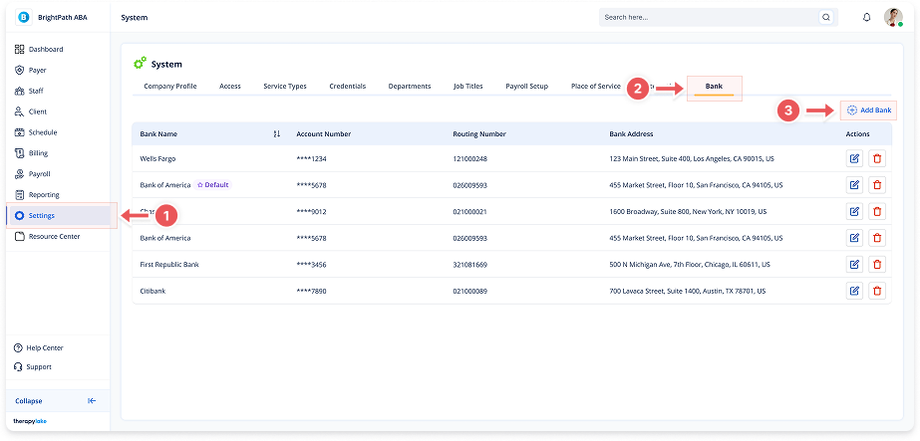Collapse the left sidebar
The width and height of the screenshot is (920, 441).
[x=91, y=401]
